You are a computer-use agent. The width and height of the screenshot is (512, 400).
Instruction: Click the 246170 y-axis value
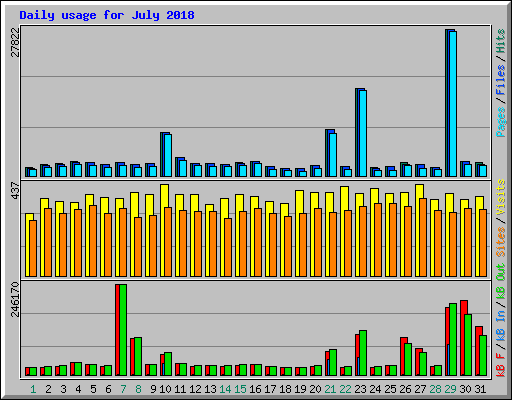[15, 299]
